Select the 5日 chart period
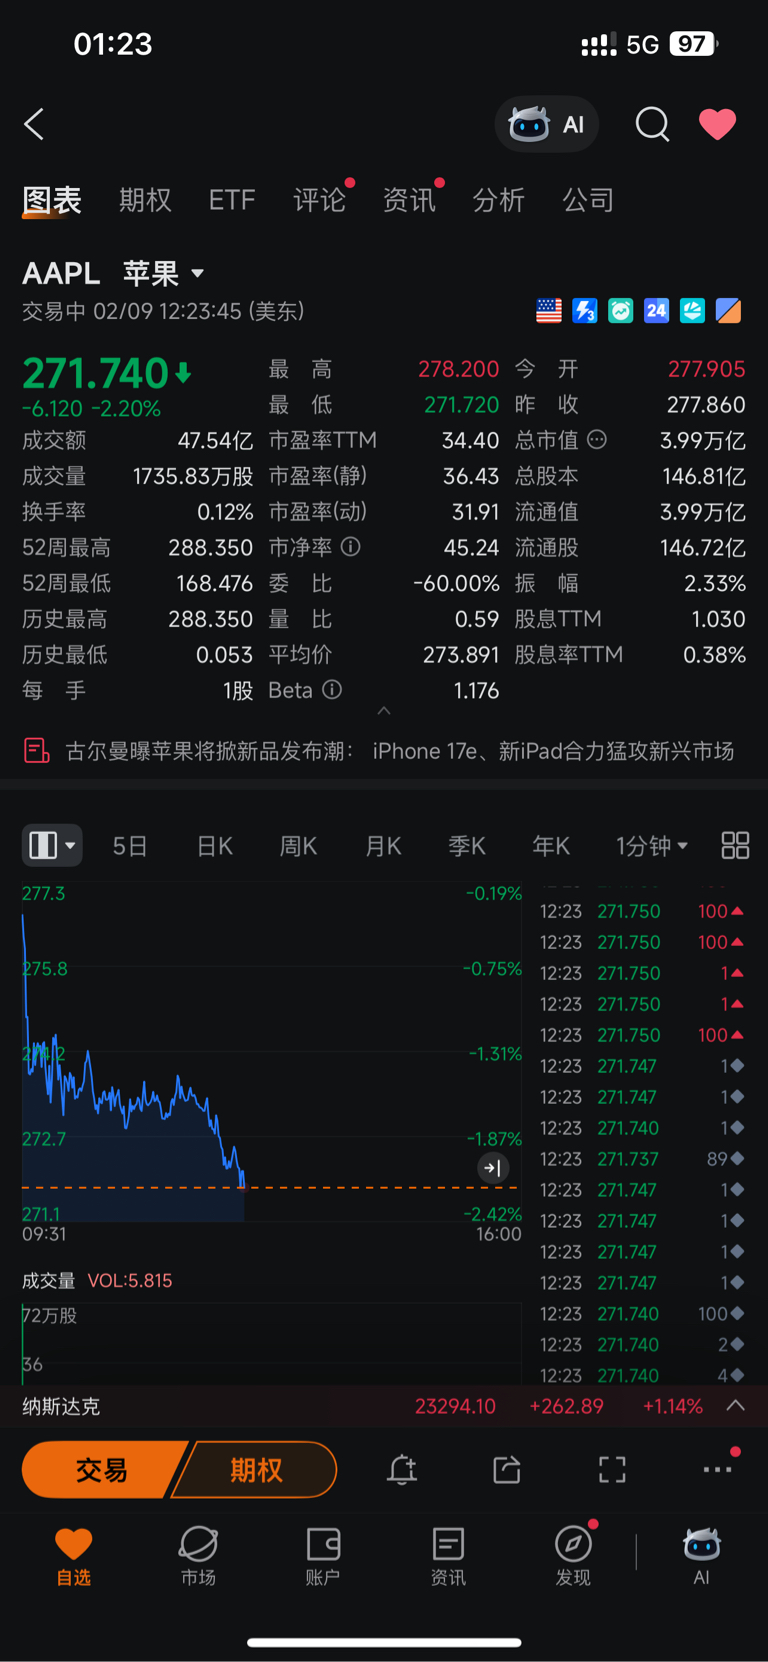Screen dimensions: 768x1662 [130, 846]
